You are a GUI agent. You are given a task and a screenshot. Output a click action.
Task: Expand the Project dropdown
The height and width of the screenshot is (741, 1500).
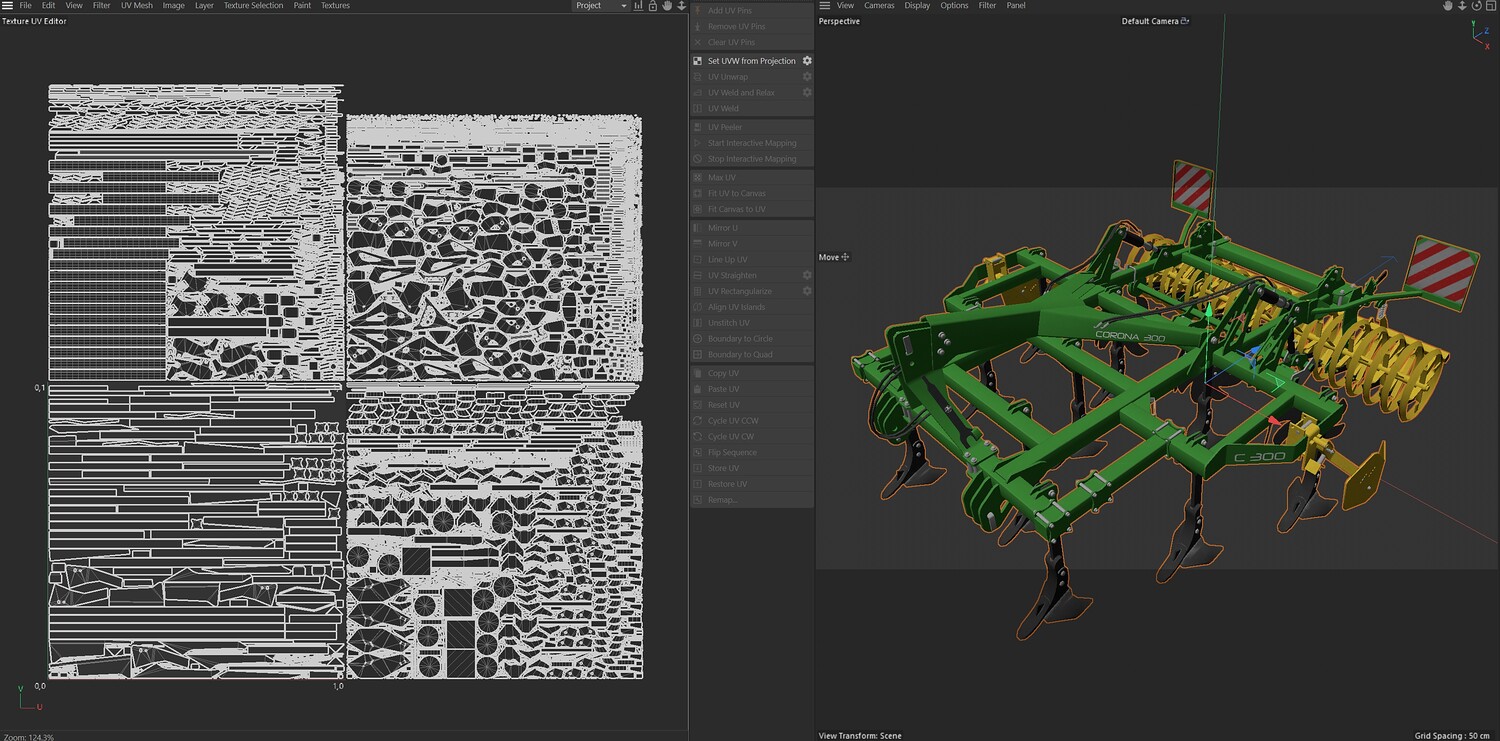pyautogui.click(x=601, y=5)
